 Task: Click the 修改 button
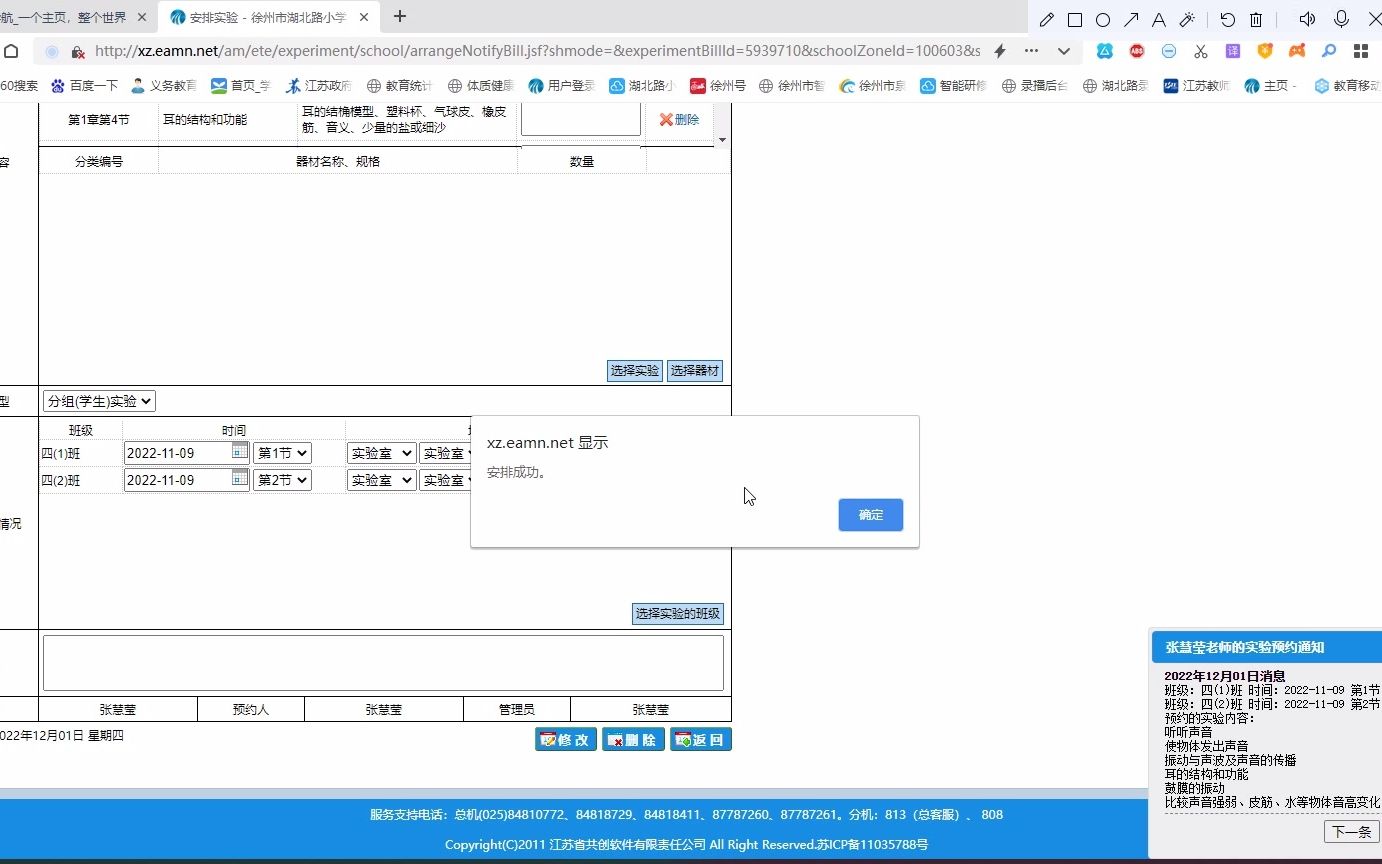[566, 740]
